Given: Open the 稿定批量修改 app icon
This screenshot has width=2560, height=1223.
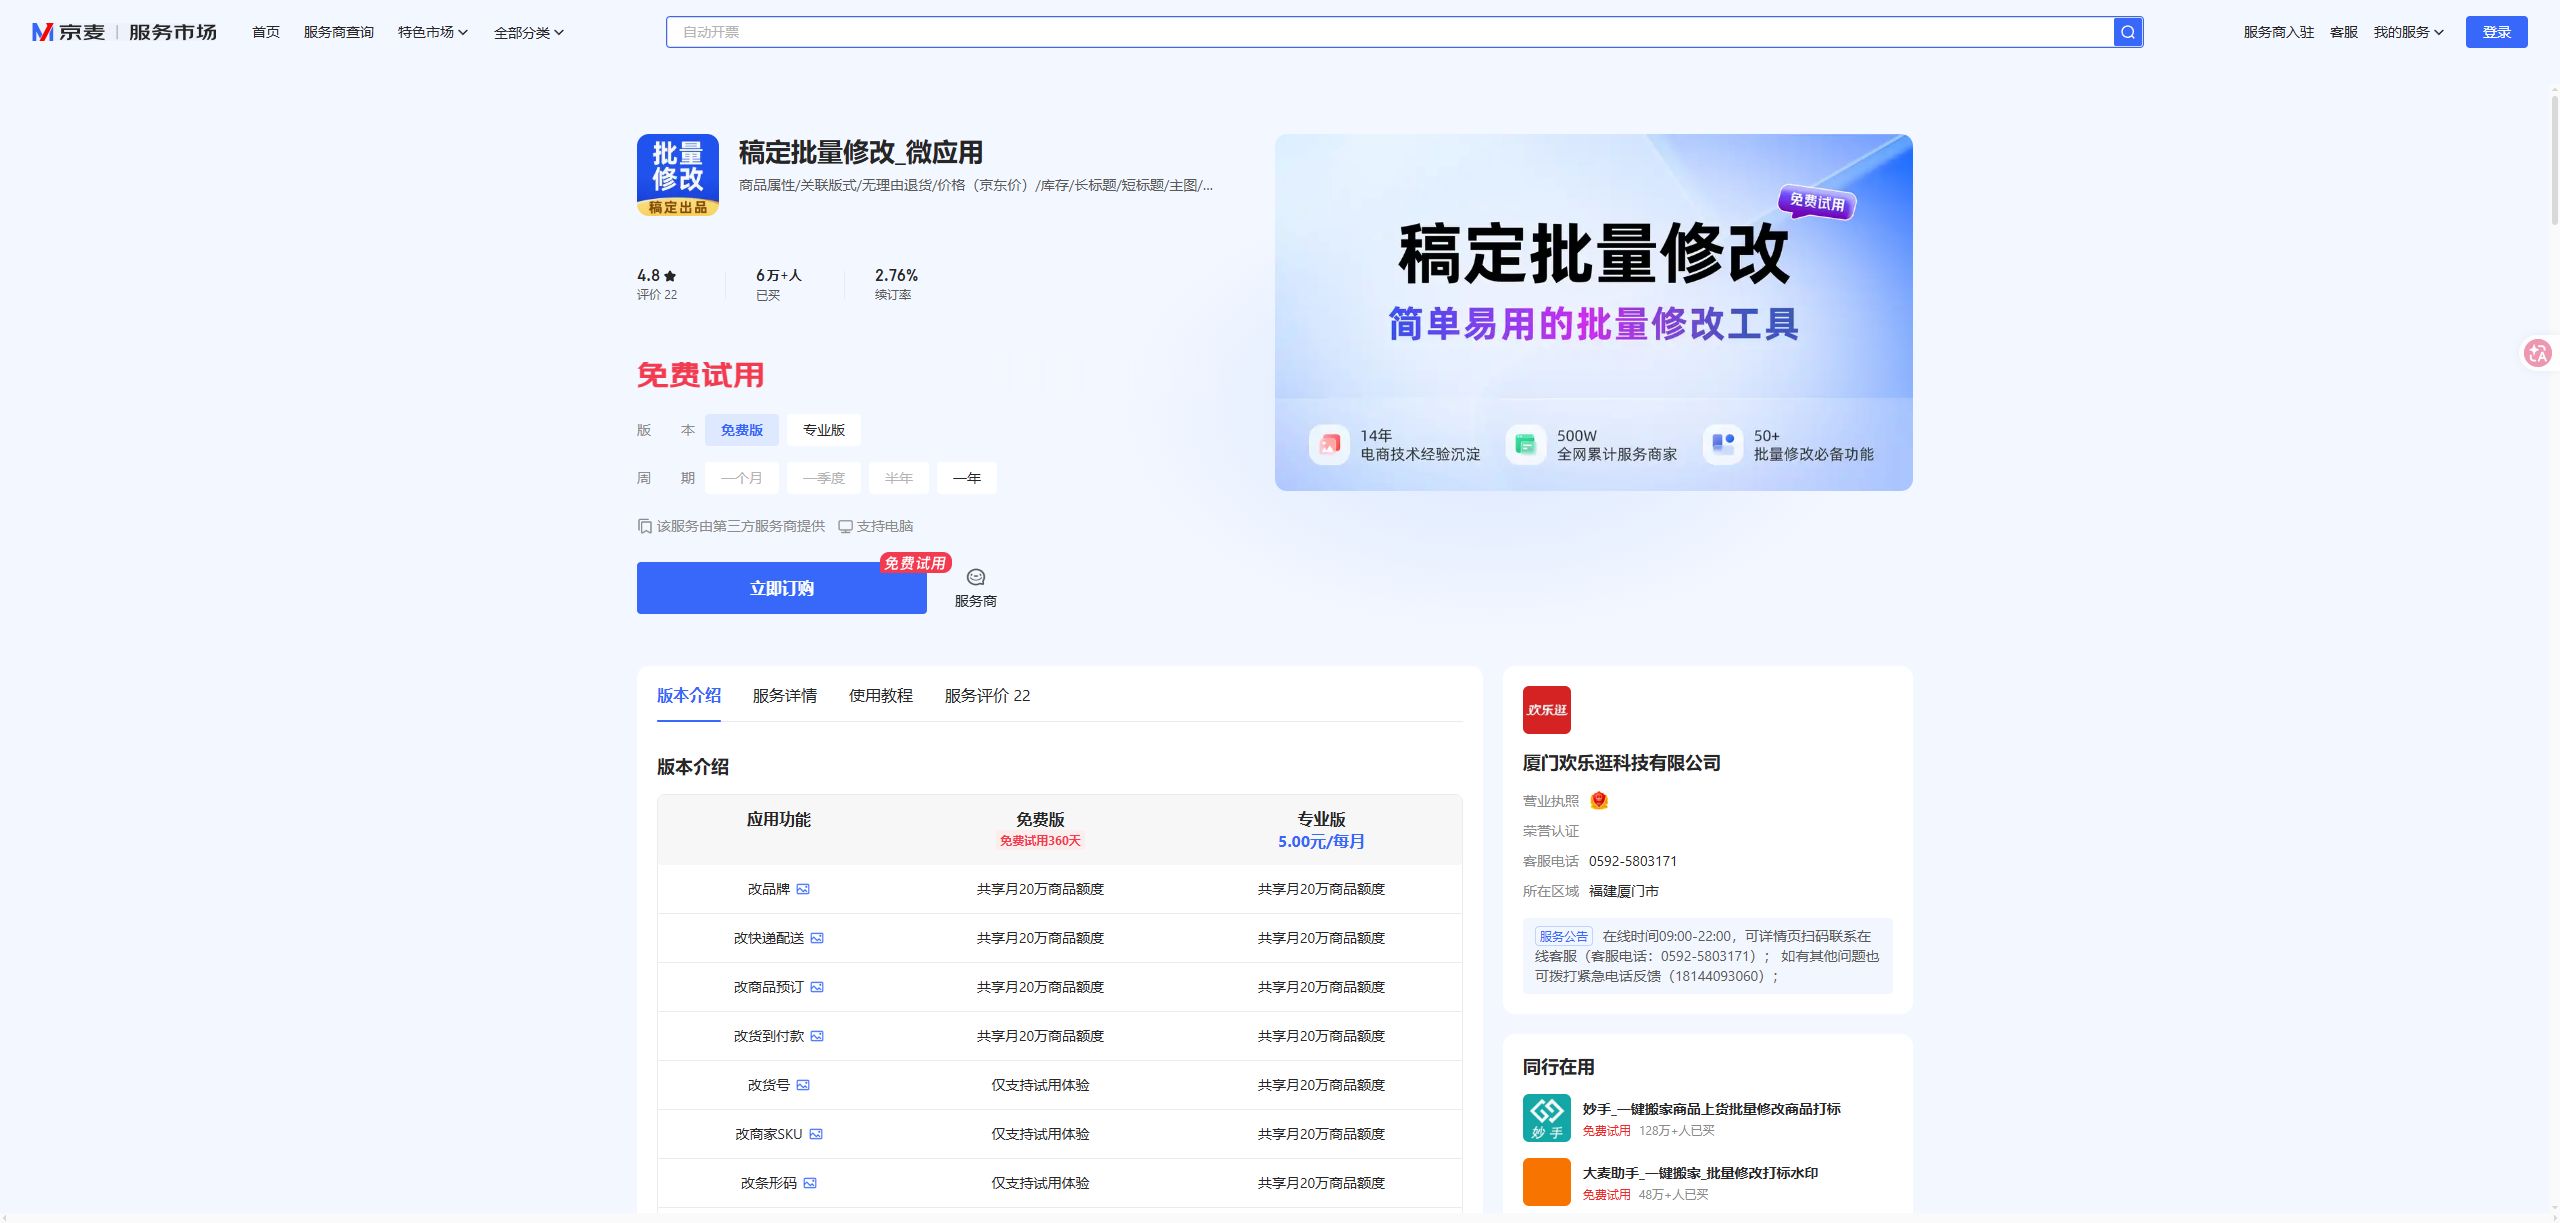Looking at the screenshot, I should click(678, 175).
